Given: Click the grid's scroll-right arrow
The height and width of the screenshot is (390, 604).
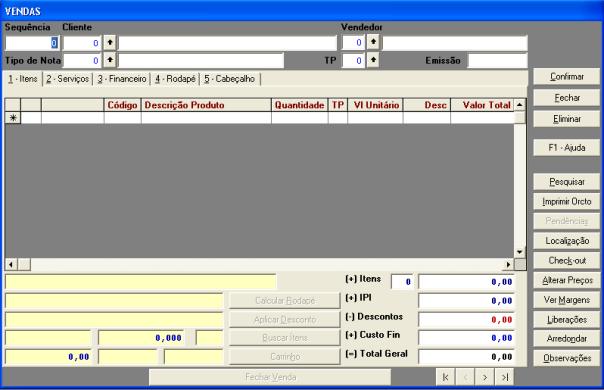Looking at the screenshot, I should (x=508, y=264).
